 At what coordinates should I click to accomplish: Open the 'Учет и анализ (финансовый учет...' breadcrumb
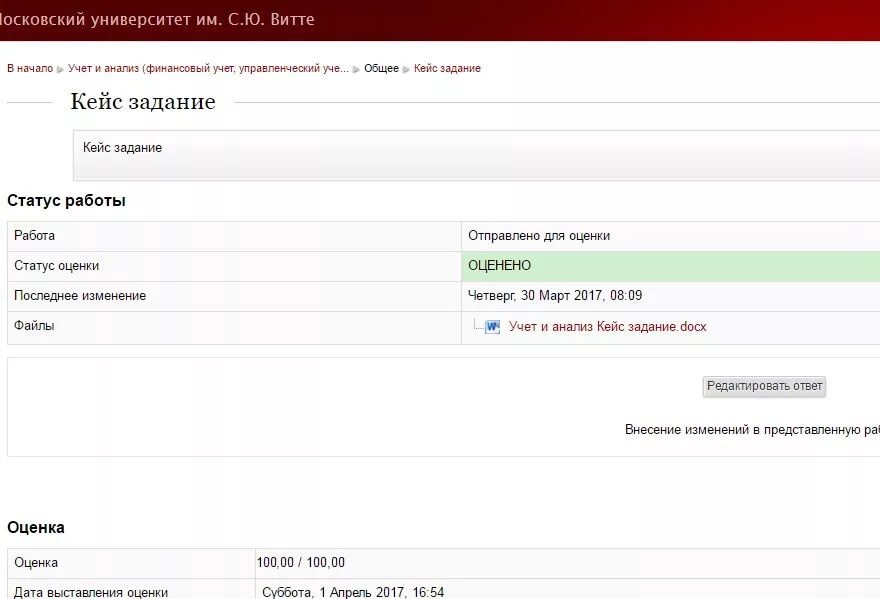click(x=208, y=68)
